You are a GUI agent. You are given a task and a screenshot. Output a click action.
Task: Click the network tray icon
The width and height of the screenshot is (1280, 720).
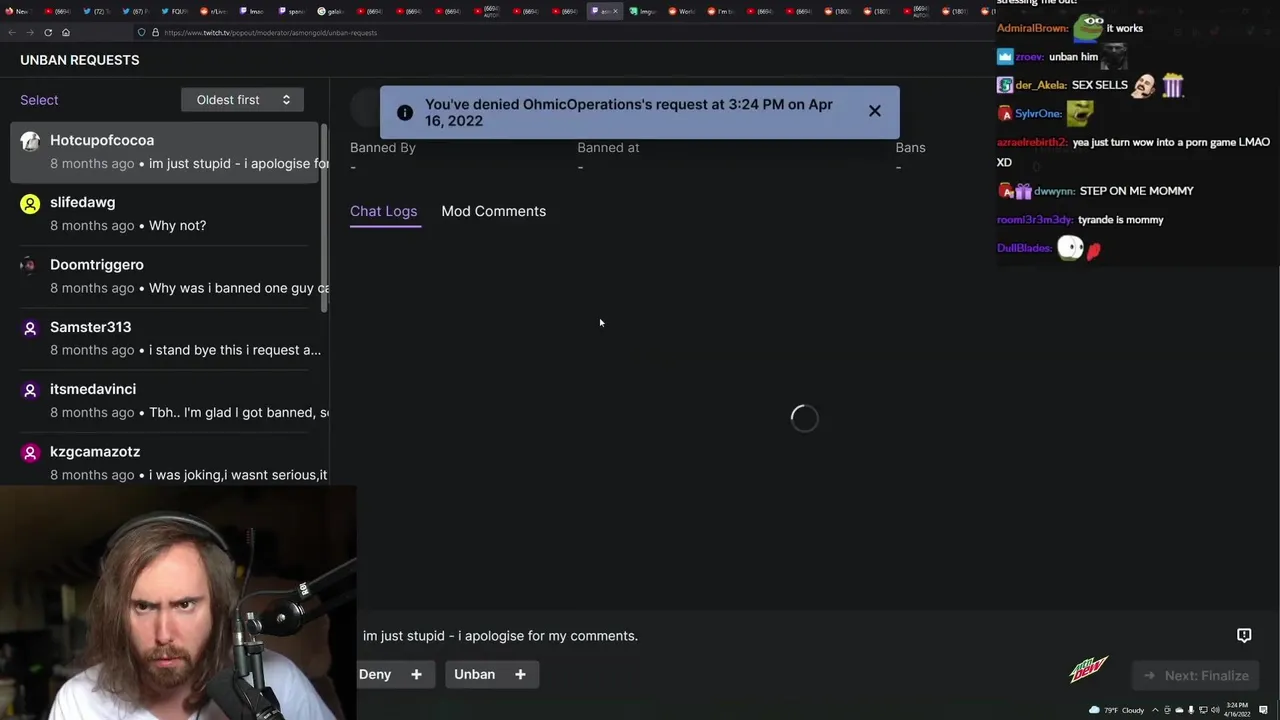1203,710
